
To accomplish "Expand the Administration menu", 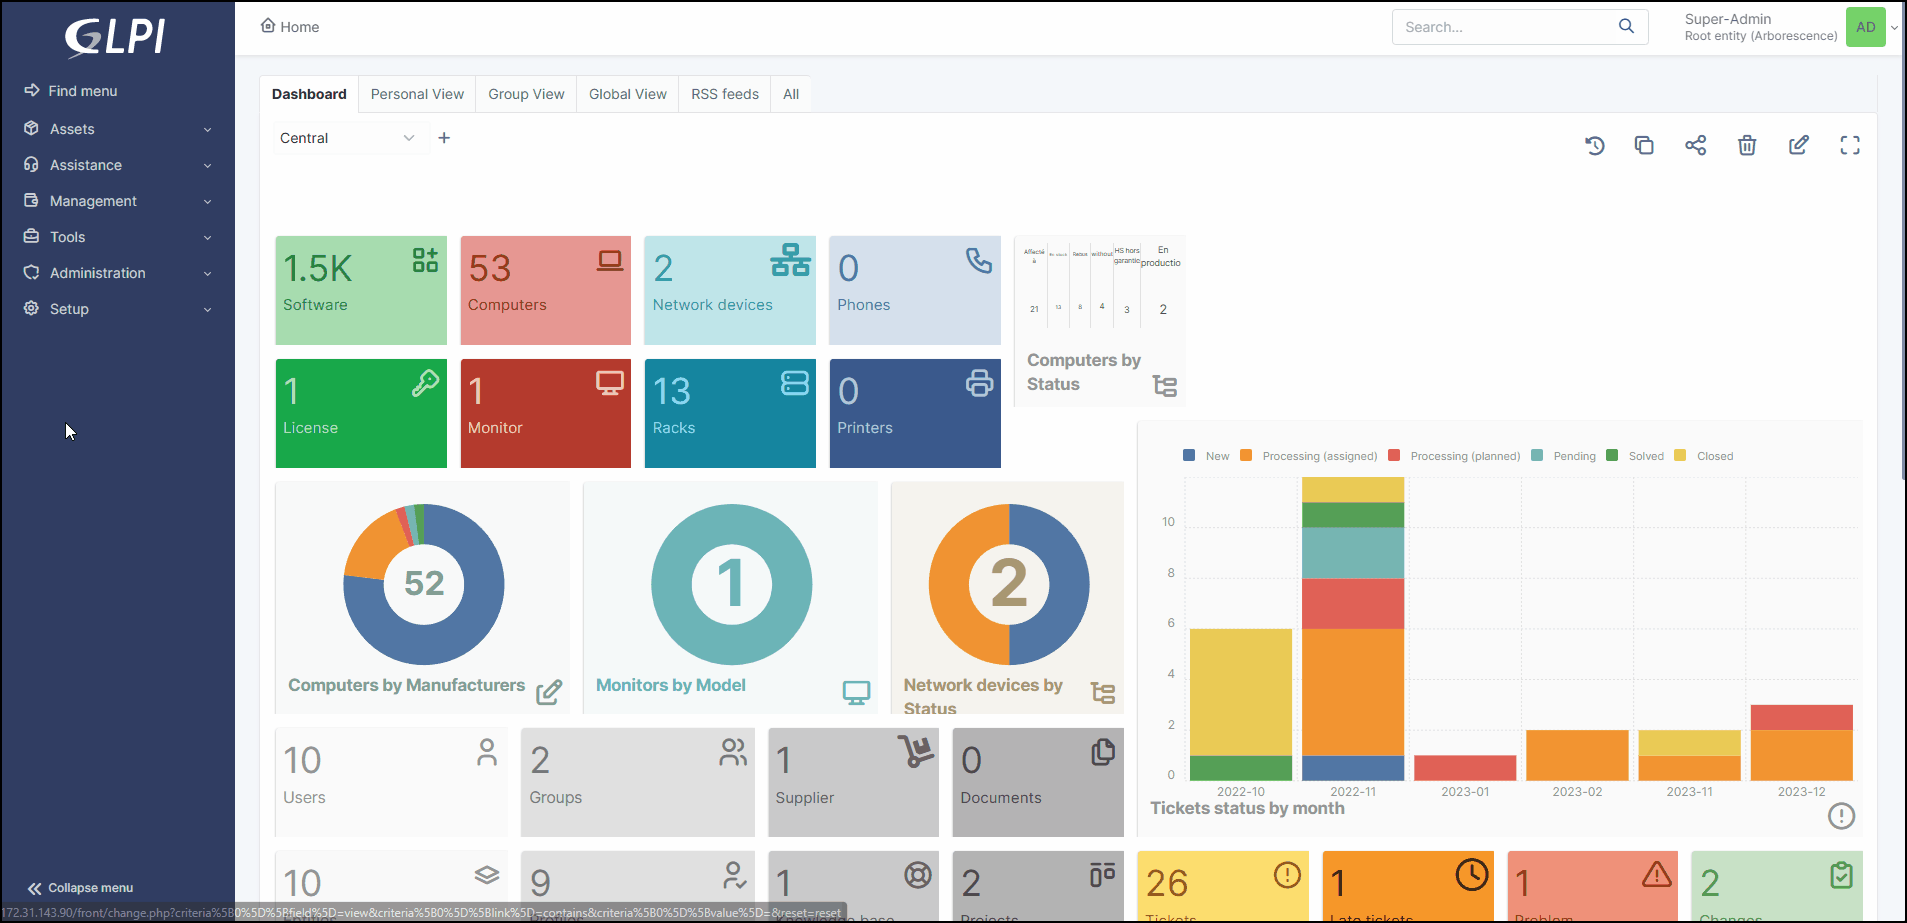I will (118, 273).
